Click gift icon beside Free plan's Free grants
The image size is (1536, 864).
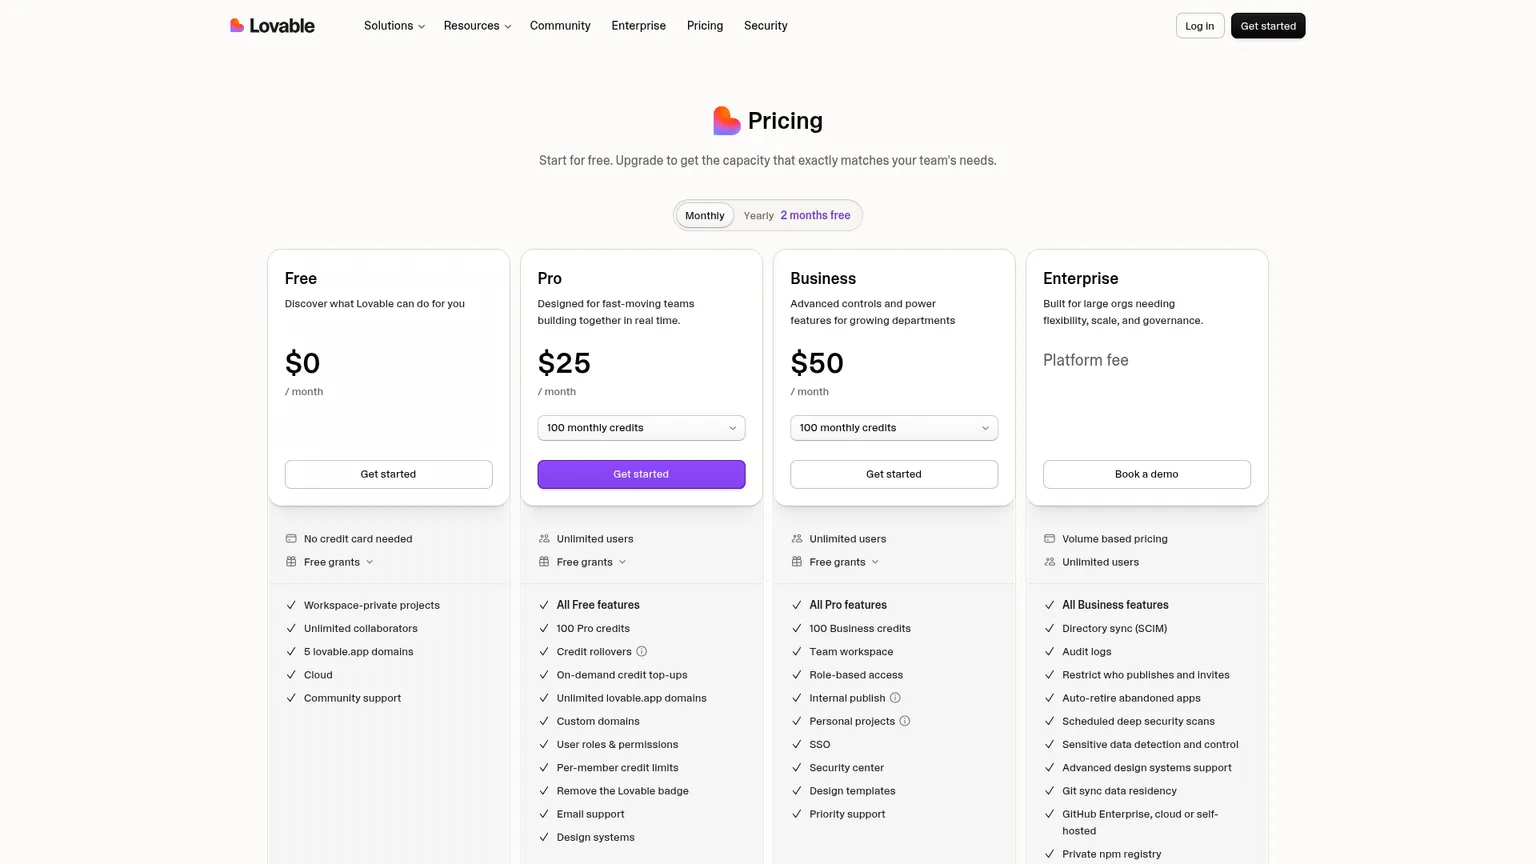(291, 562)
